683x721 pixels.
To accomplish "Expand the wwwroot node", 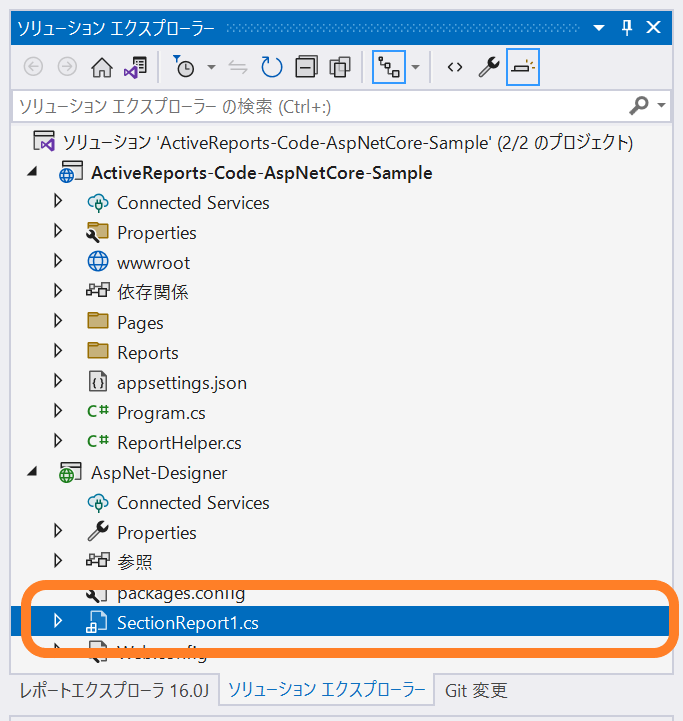I will [x=57, y=261].
